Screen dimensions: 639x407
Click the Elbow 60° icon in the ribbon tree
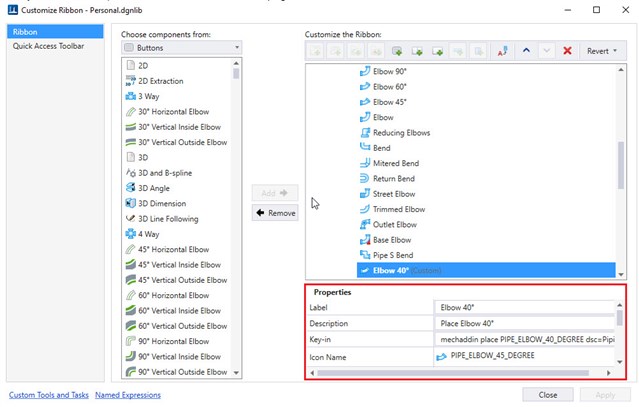(365, 87)
